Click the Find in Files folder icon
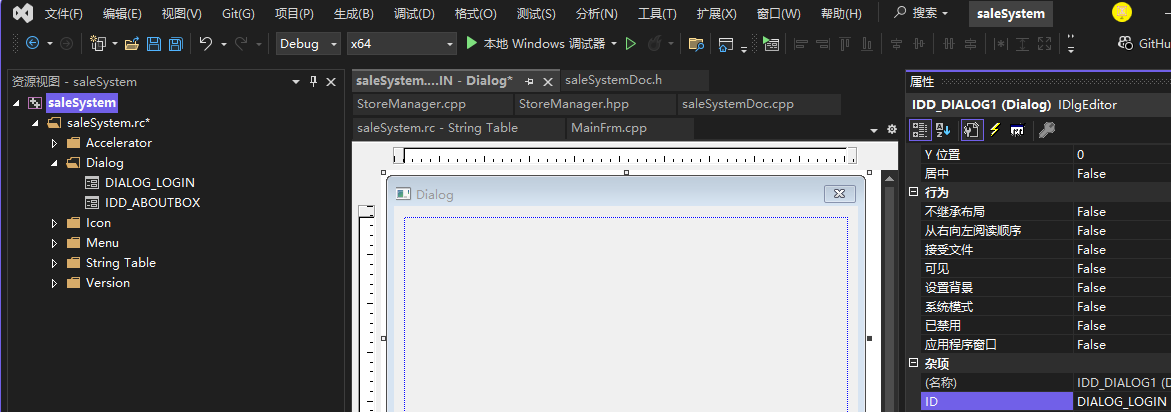Image resolution: width=1171 pixels, height=412 pixels. coord(696,44)
